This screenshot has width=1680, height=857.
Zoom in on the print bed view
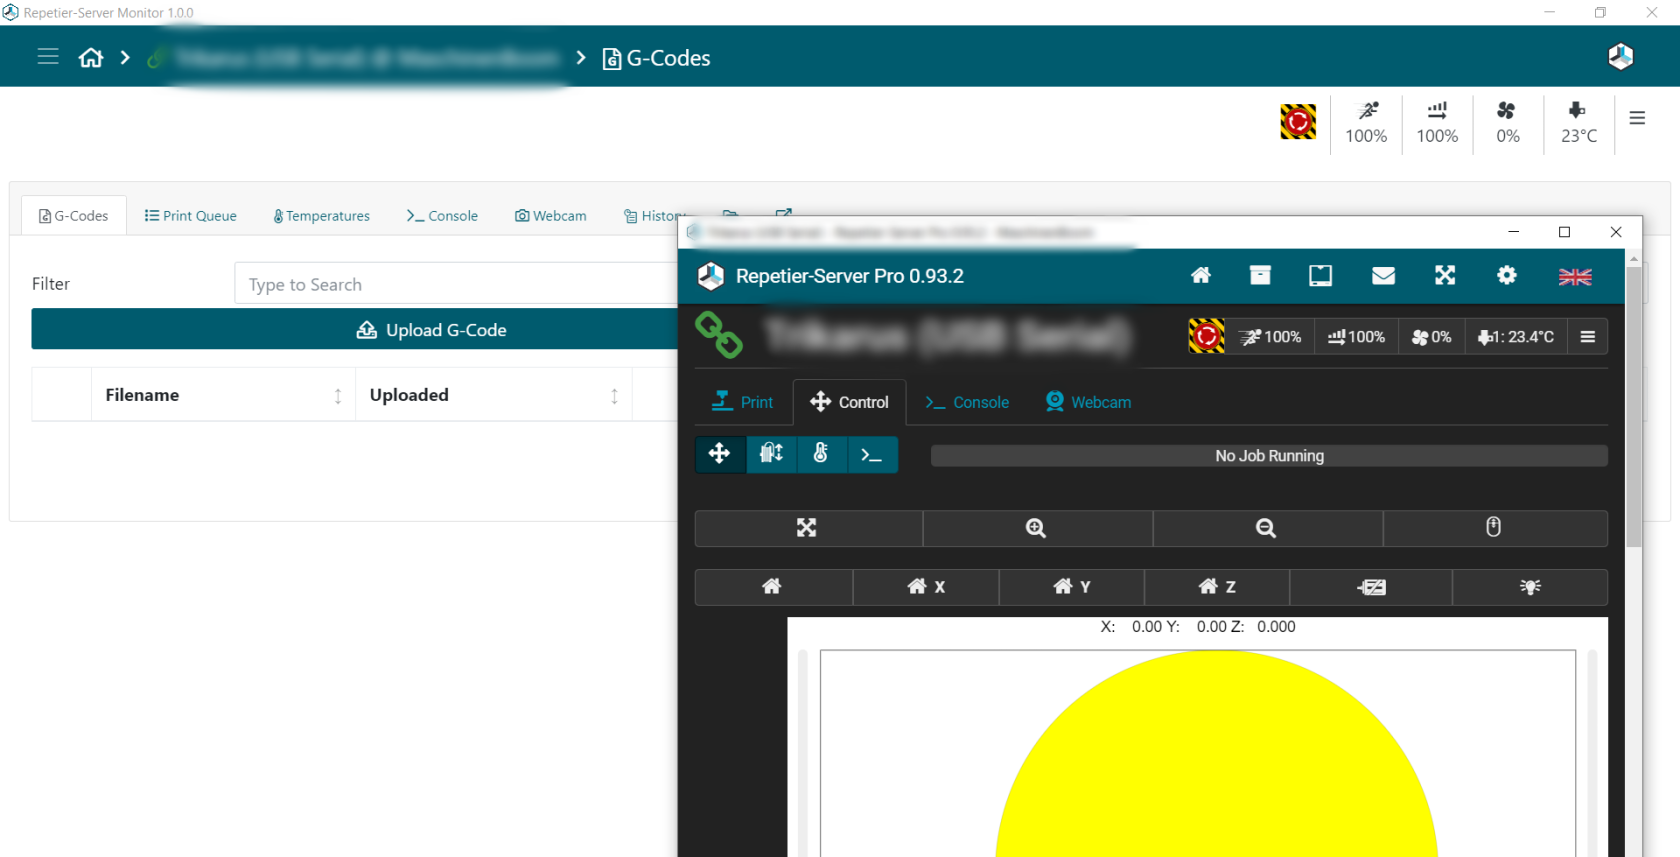tap(1037, 528)
